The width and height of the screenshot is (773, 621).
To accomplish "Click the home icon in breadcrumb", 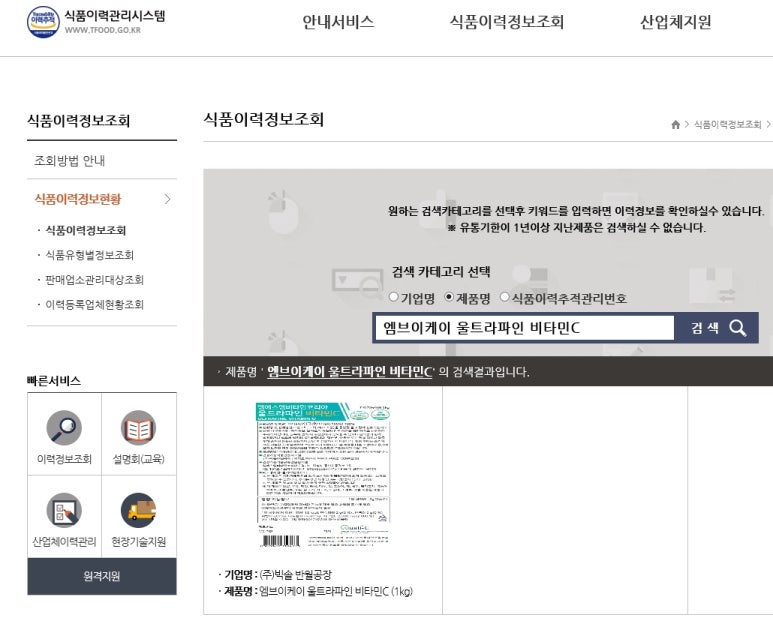I will click(675, 125).
